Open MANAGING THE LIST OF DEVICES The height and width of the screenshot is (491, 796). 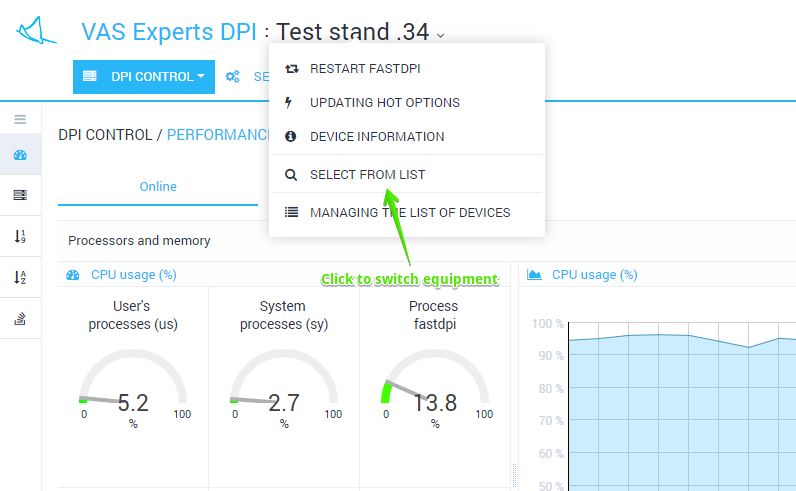point(410,213)
